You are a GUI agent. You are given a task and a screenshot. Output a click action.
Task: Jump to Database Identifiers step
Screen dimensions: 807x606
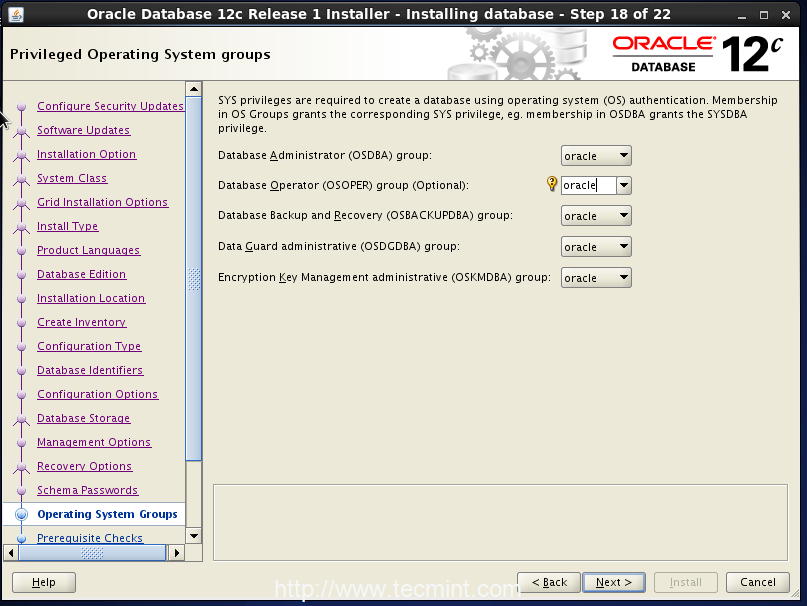coord(90,370)
